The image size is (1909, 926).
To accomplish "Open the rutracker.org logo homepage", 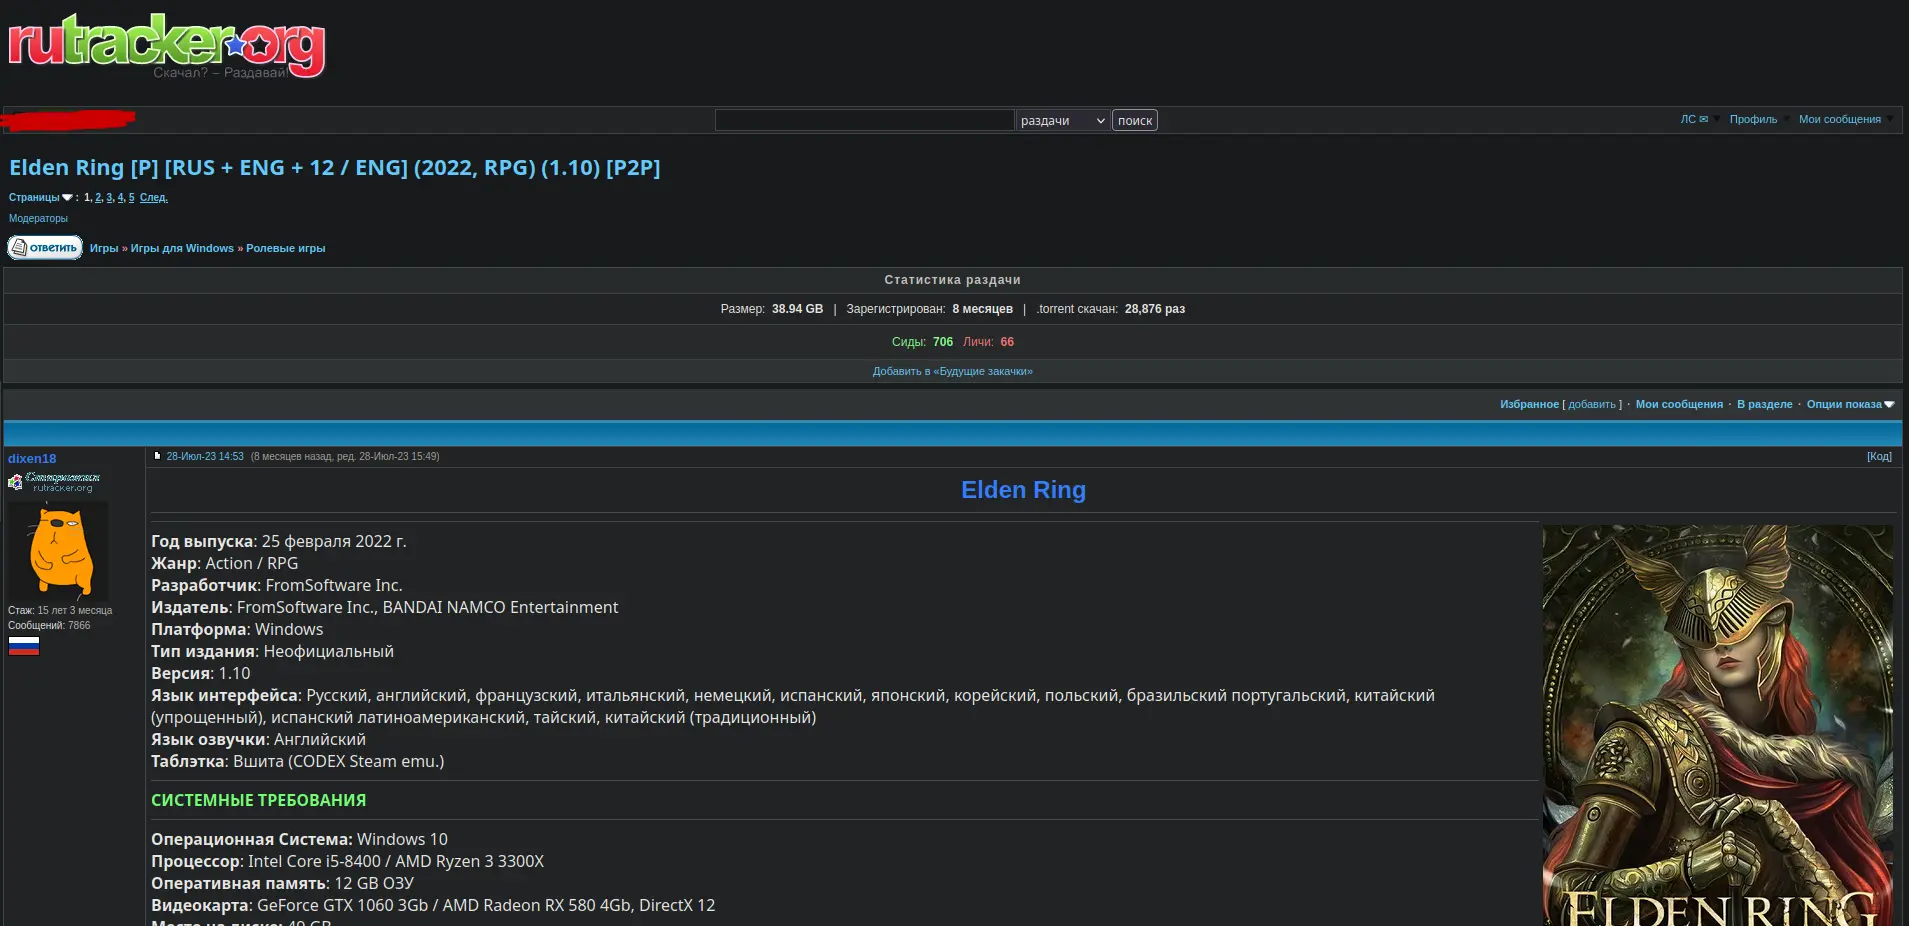I will click(x=167, y=46).
